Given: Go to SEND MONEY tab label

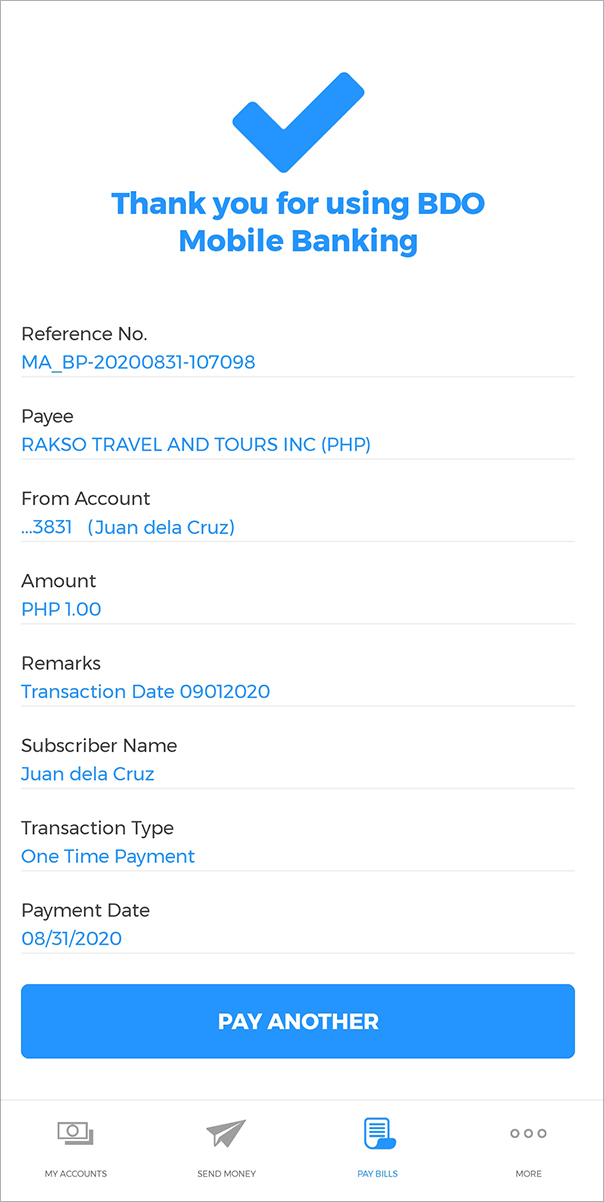Looking at the screenshot, I should tap(226, 1174).
